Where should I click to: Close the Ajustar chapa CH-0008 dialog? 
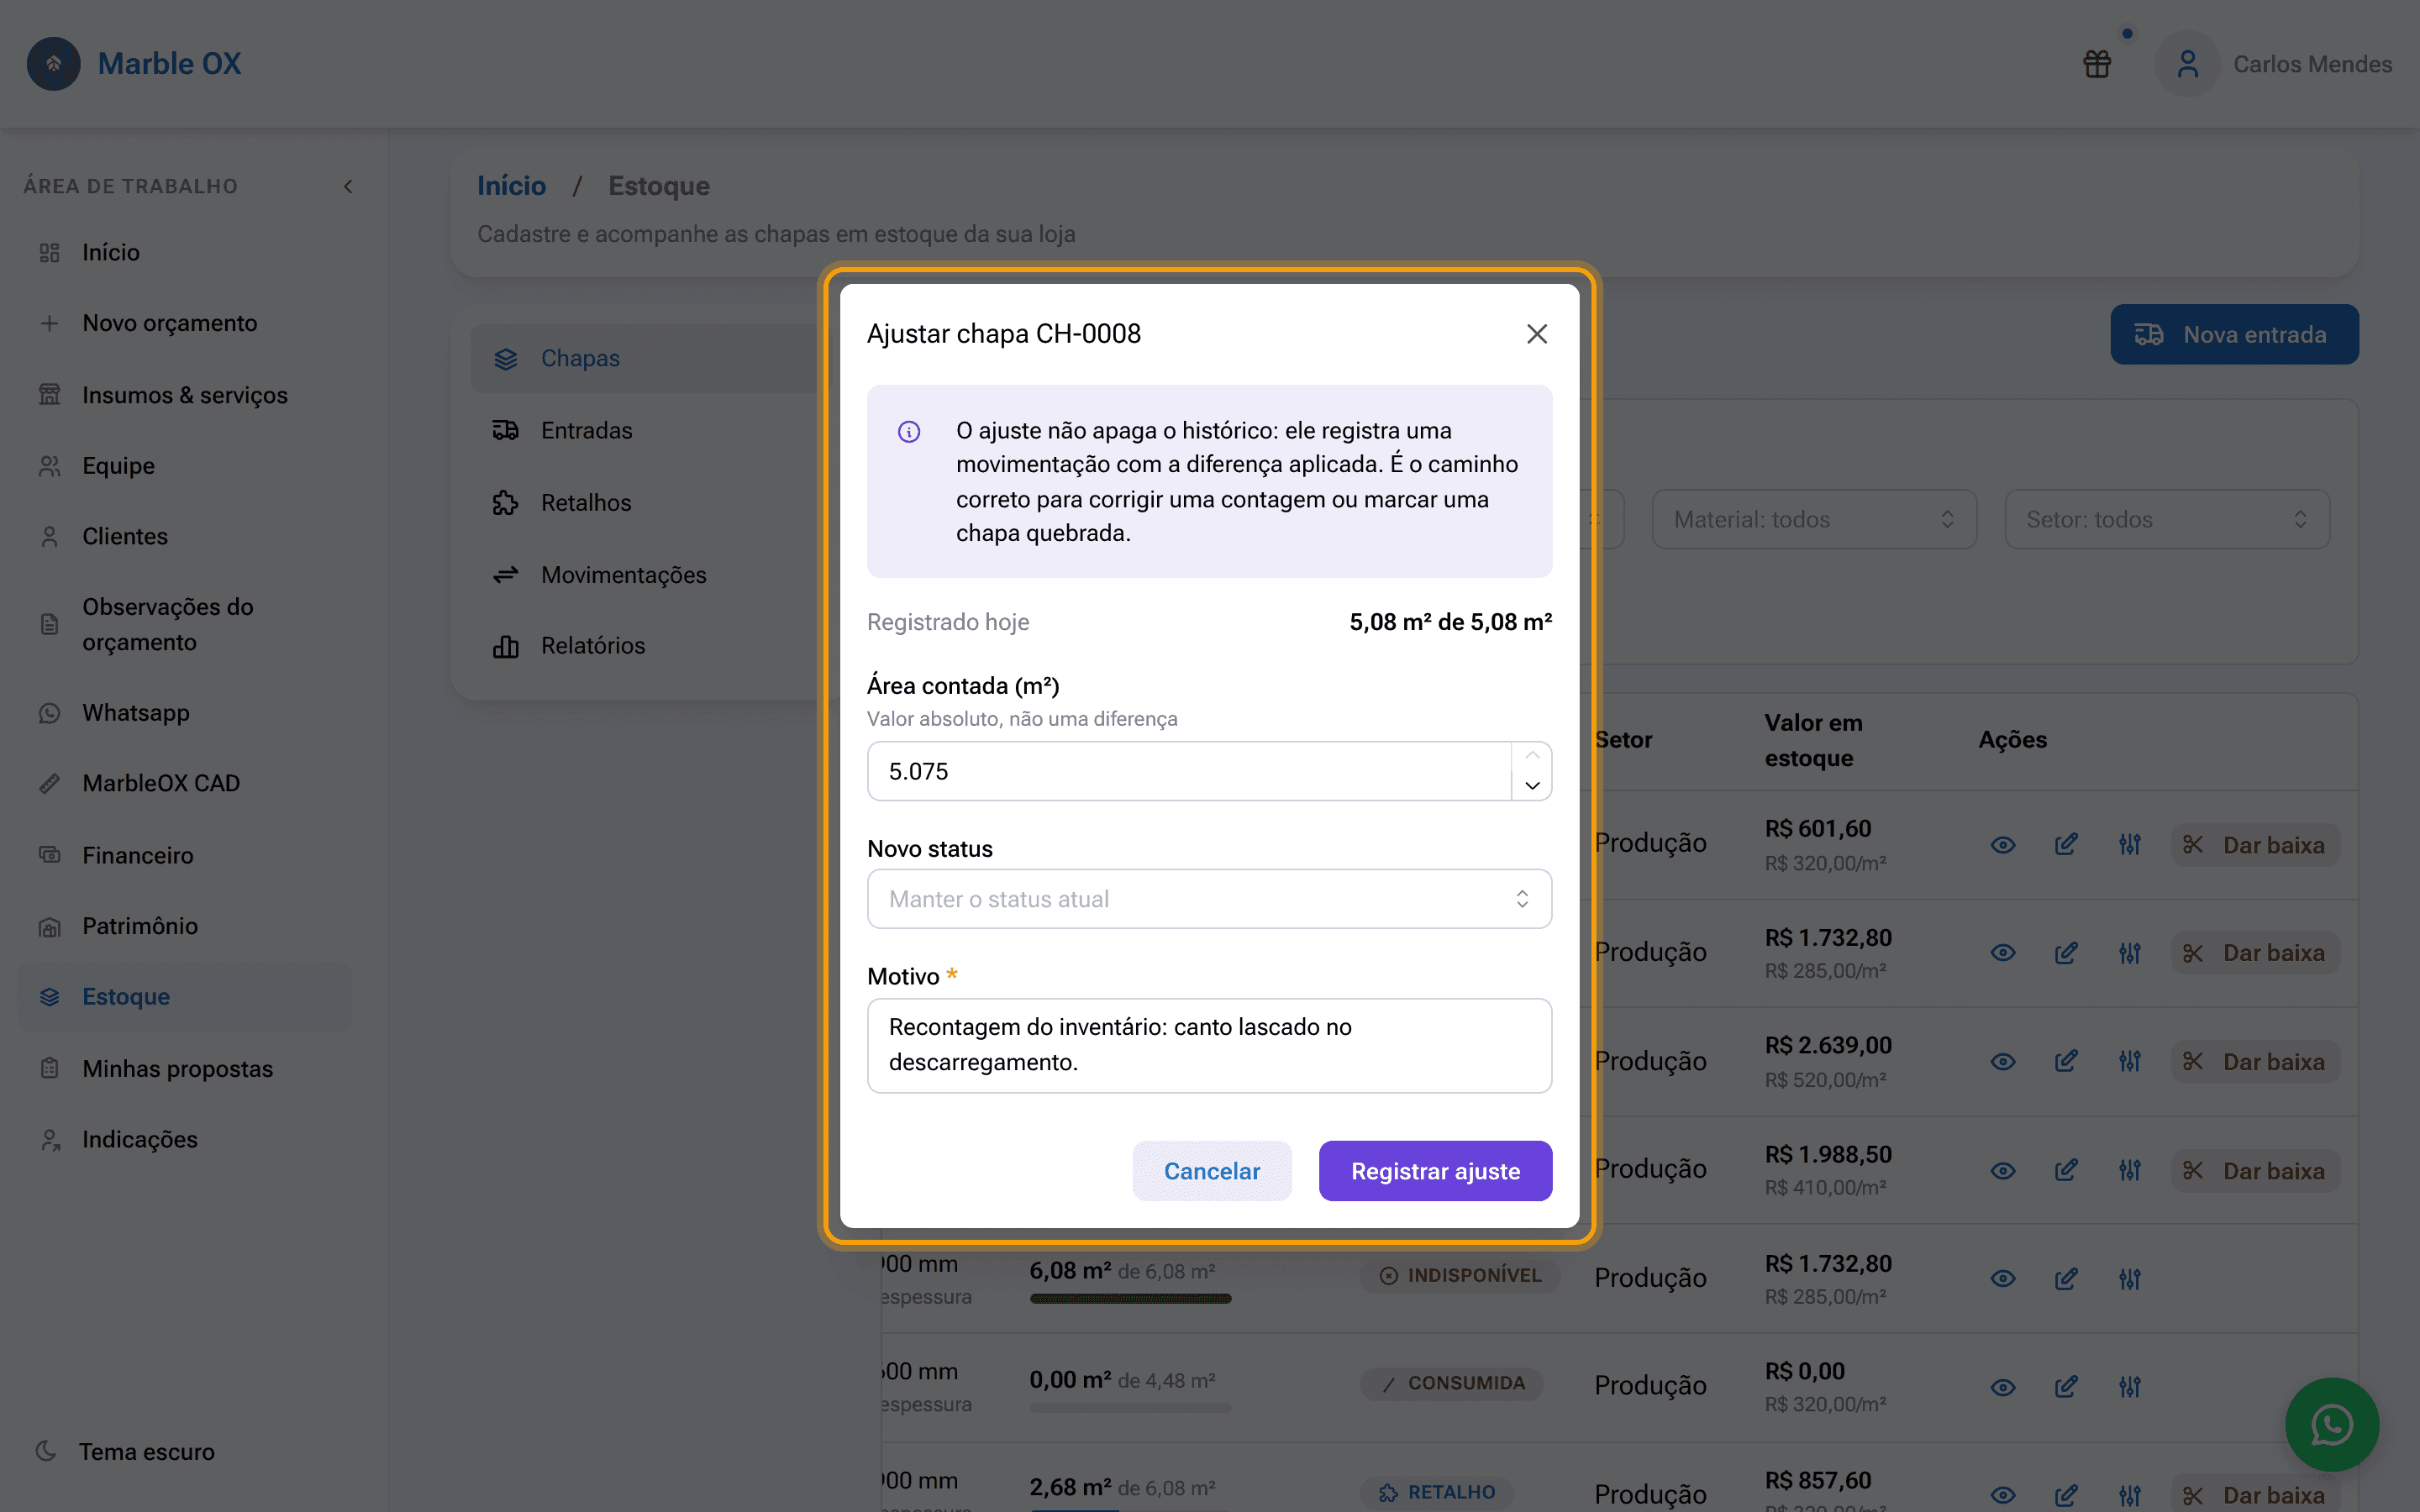1537,334
